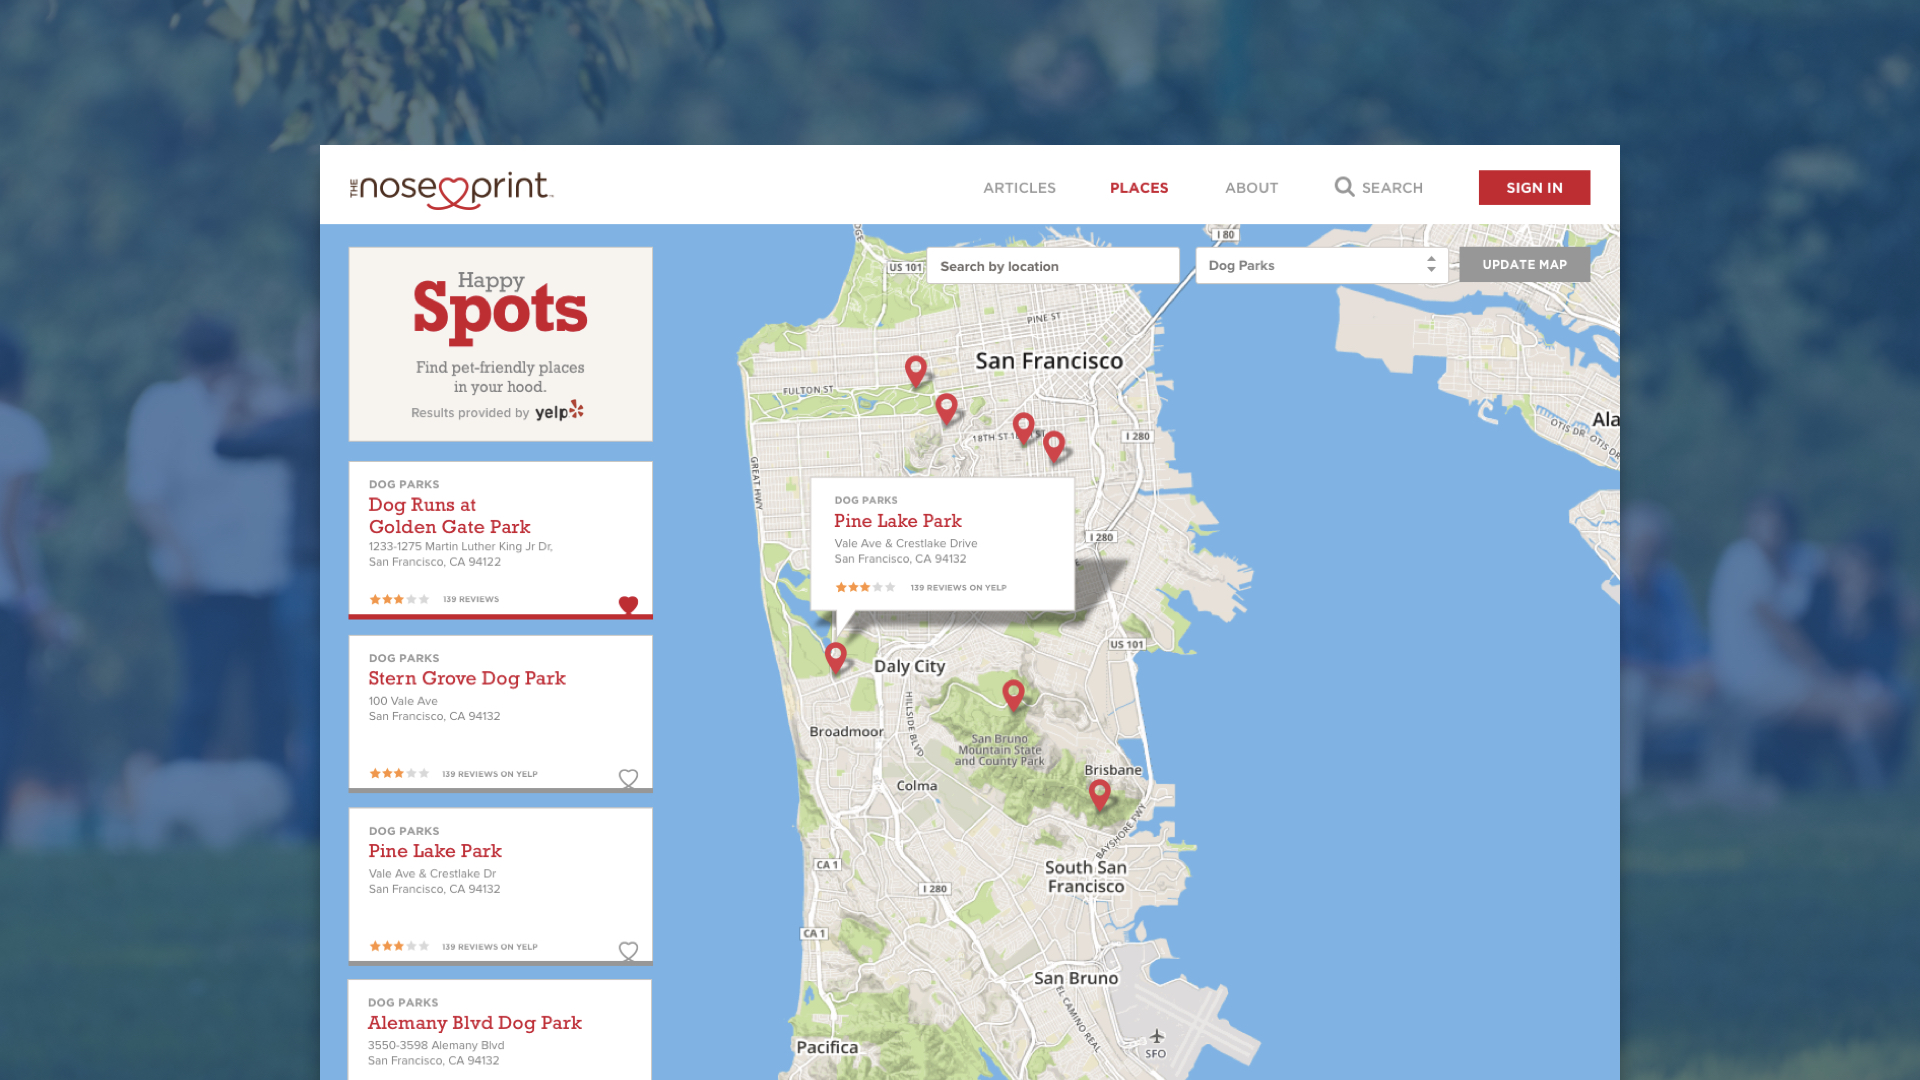
Task: Click map pin north of Fulton St
Action: [x=915, y=371]
